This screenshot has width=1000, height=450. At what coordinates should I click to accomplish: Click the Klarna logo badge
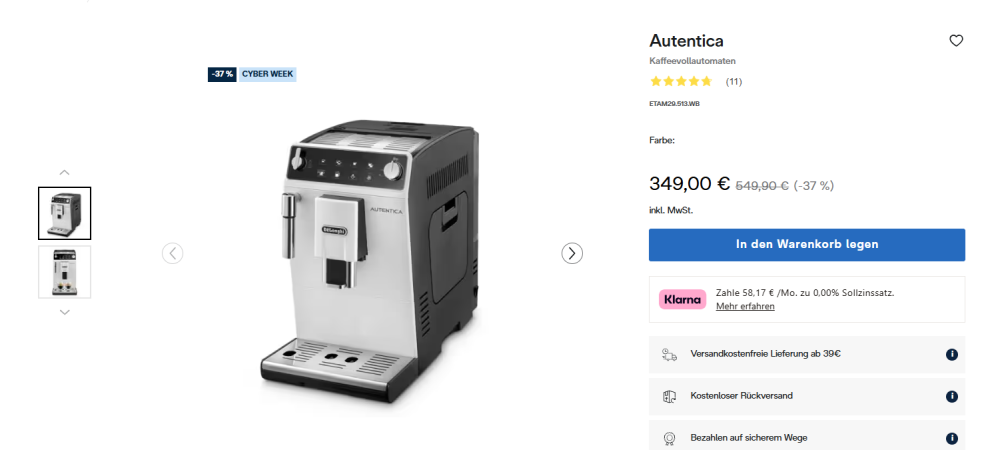point(682,299)
